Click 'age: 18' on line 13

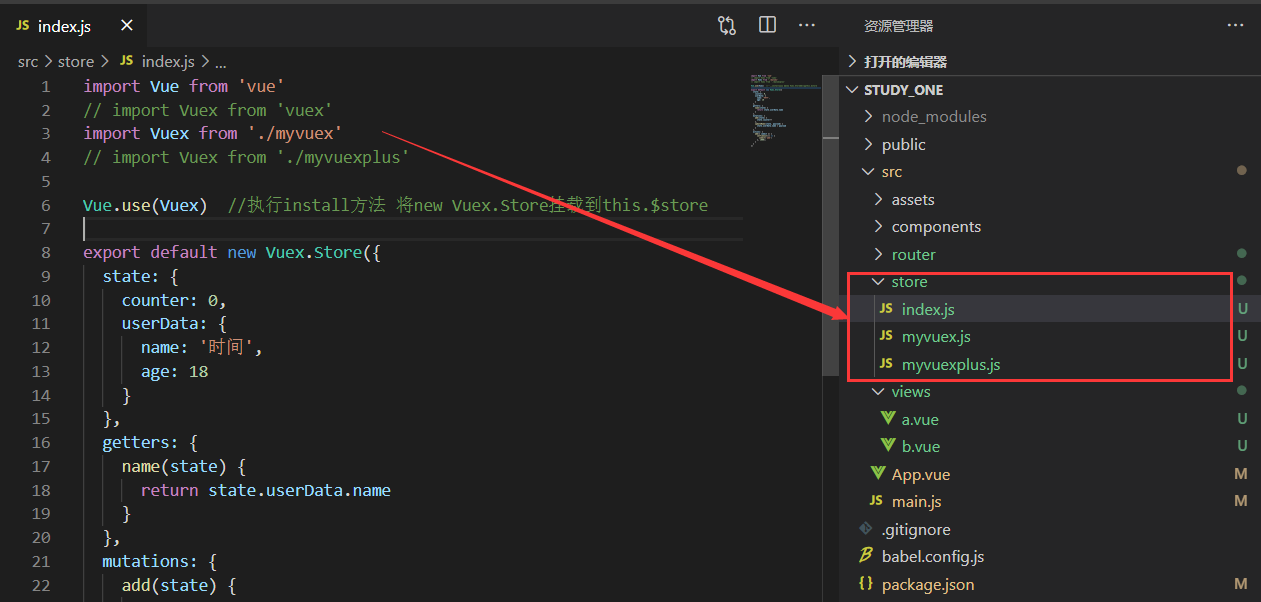[x=174, y=371]
